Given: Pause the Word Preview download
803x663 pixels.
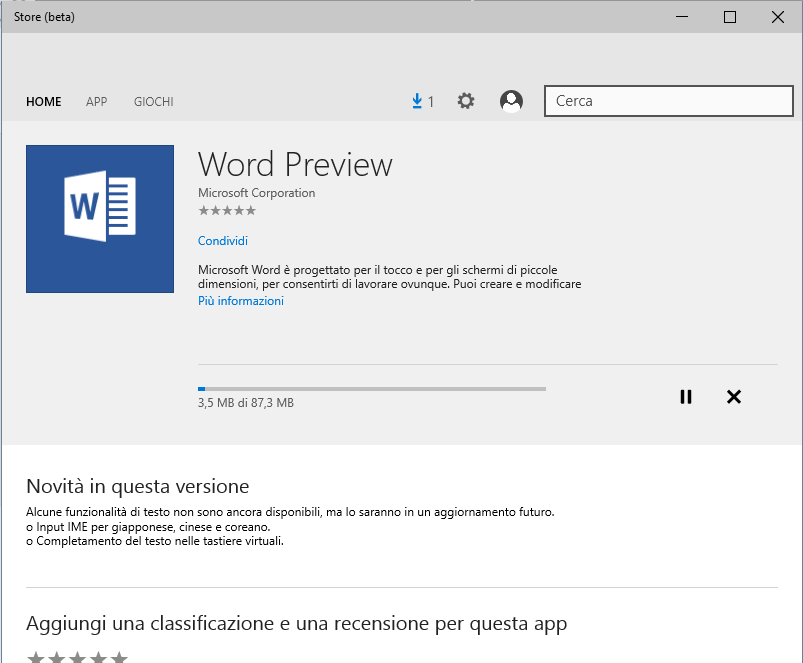Looking at the screenshot, I should point(686,397).
